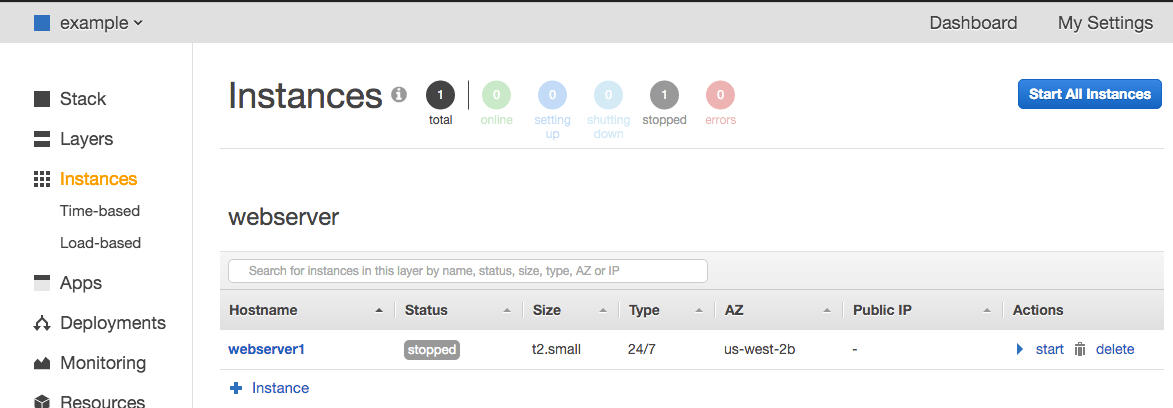Click the trash icon for webserver1

point(1080,349)
